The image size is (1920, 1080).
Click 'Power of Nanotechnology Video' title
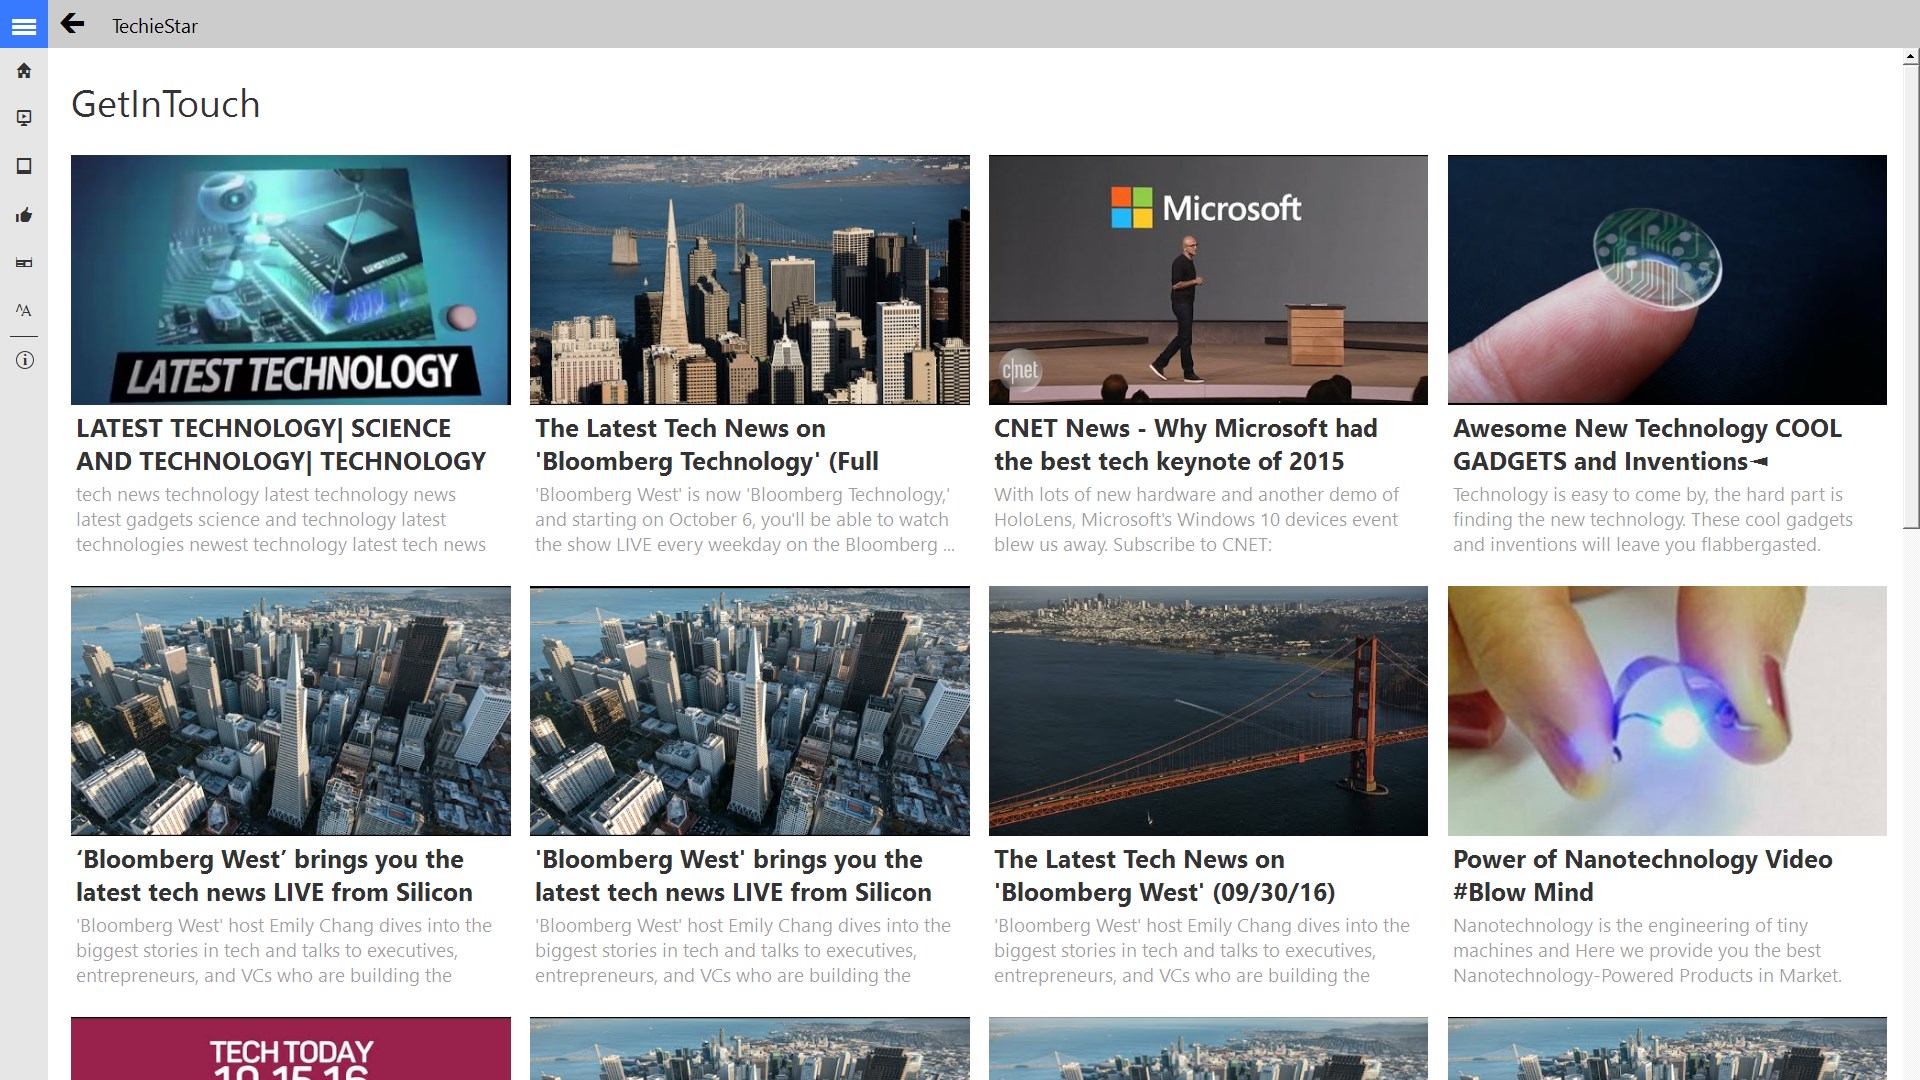[x=1642, y=875]
